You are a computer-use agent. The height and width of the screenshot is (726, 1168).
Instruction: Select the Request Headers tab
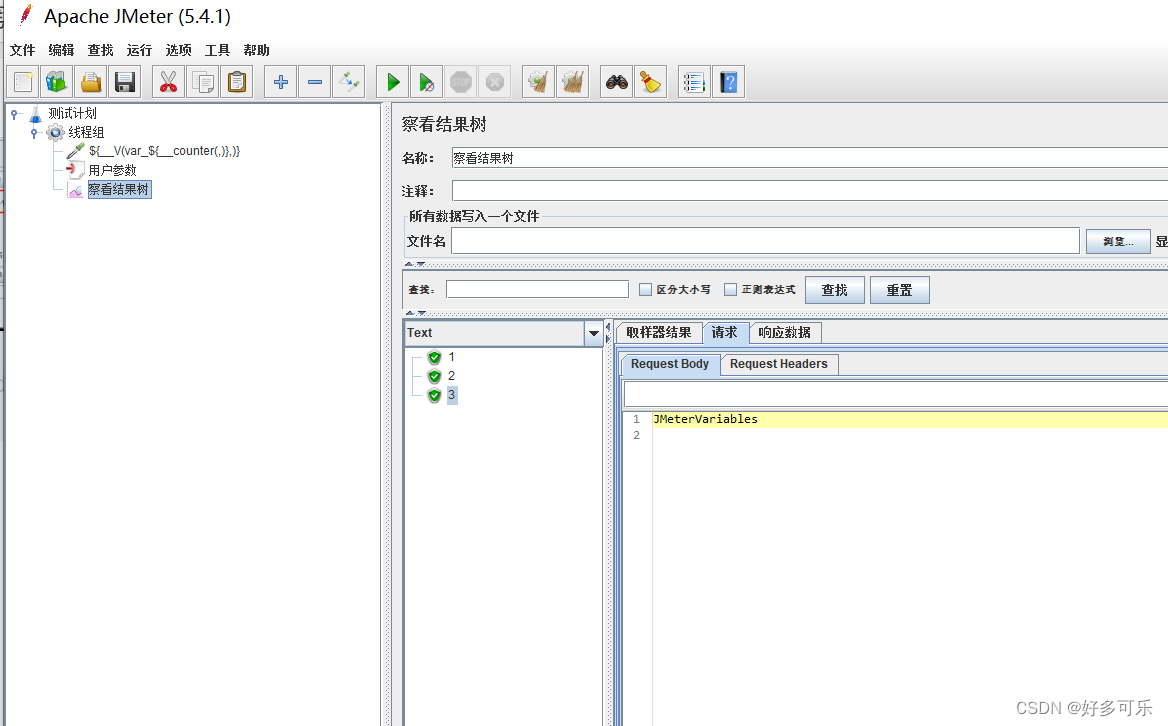point(778,364)
